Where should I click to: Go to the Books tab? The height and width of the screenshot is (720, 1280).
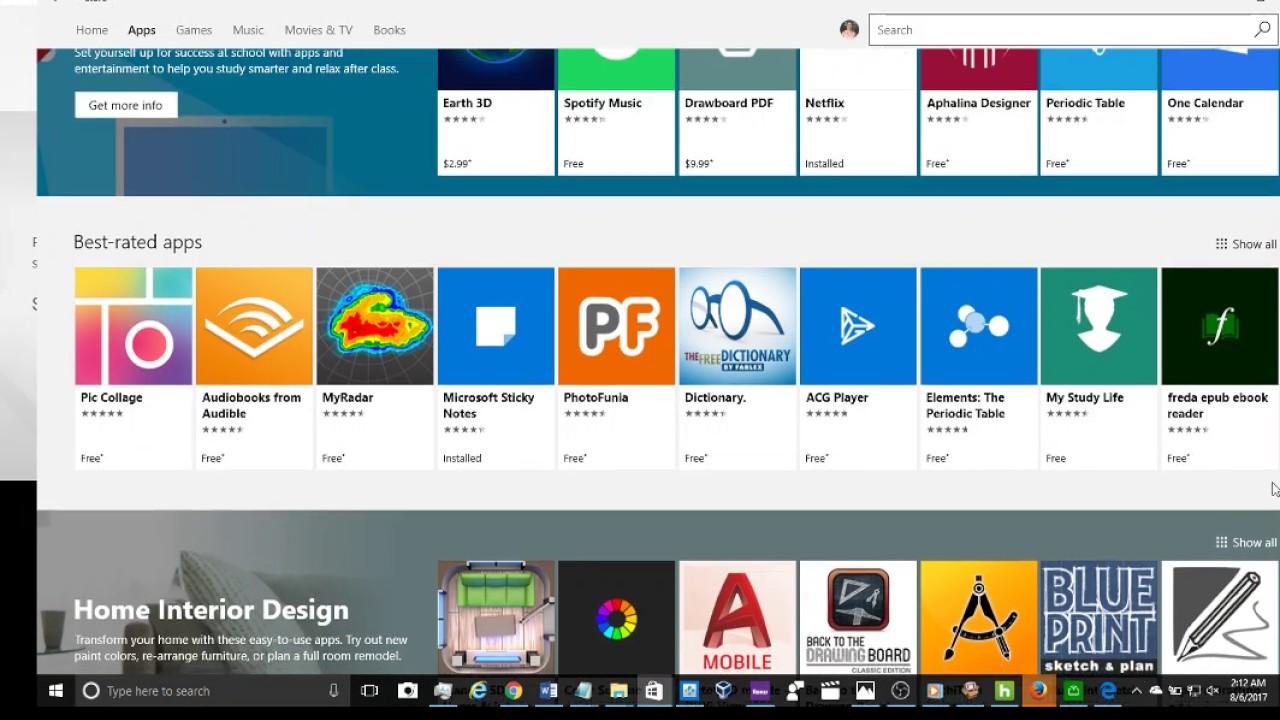(x=389, y=30)
